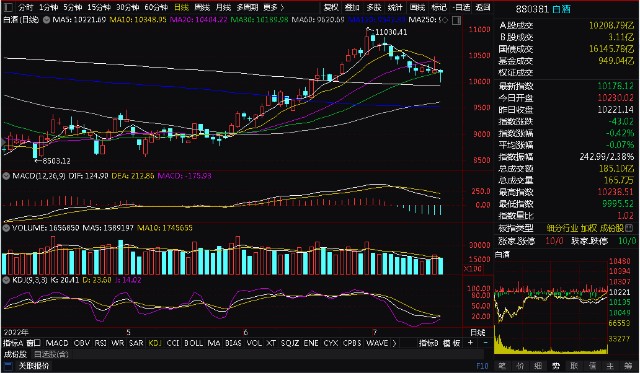The width and height of the screenshot is (640, 373).
Task: Click the small info icon beside 成份股
Action: pyautogui.click(x=629, y=228)
